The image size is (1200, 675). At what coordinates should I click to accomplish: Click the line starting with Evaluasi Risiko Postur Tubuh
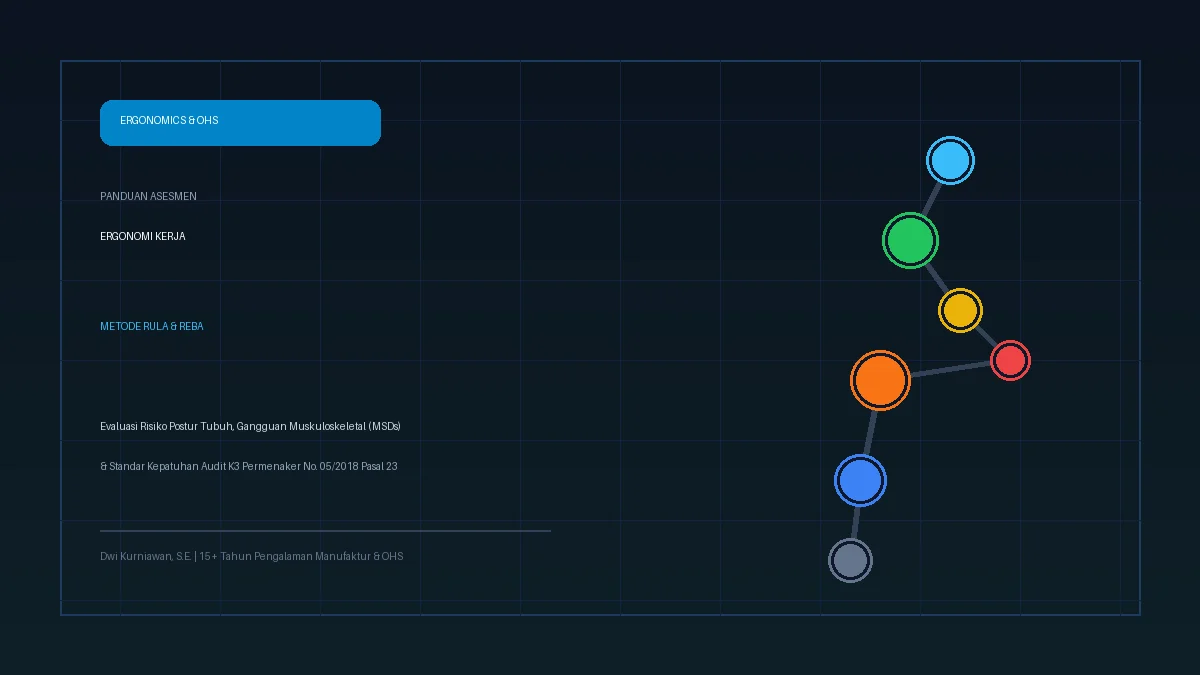click(250, 427)
